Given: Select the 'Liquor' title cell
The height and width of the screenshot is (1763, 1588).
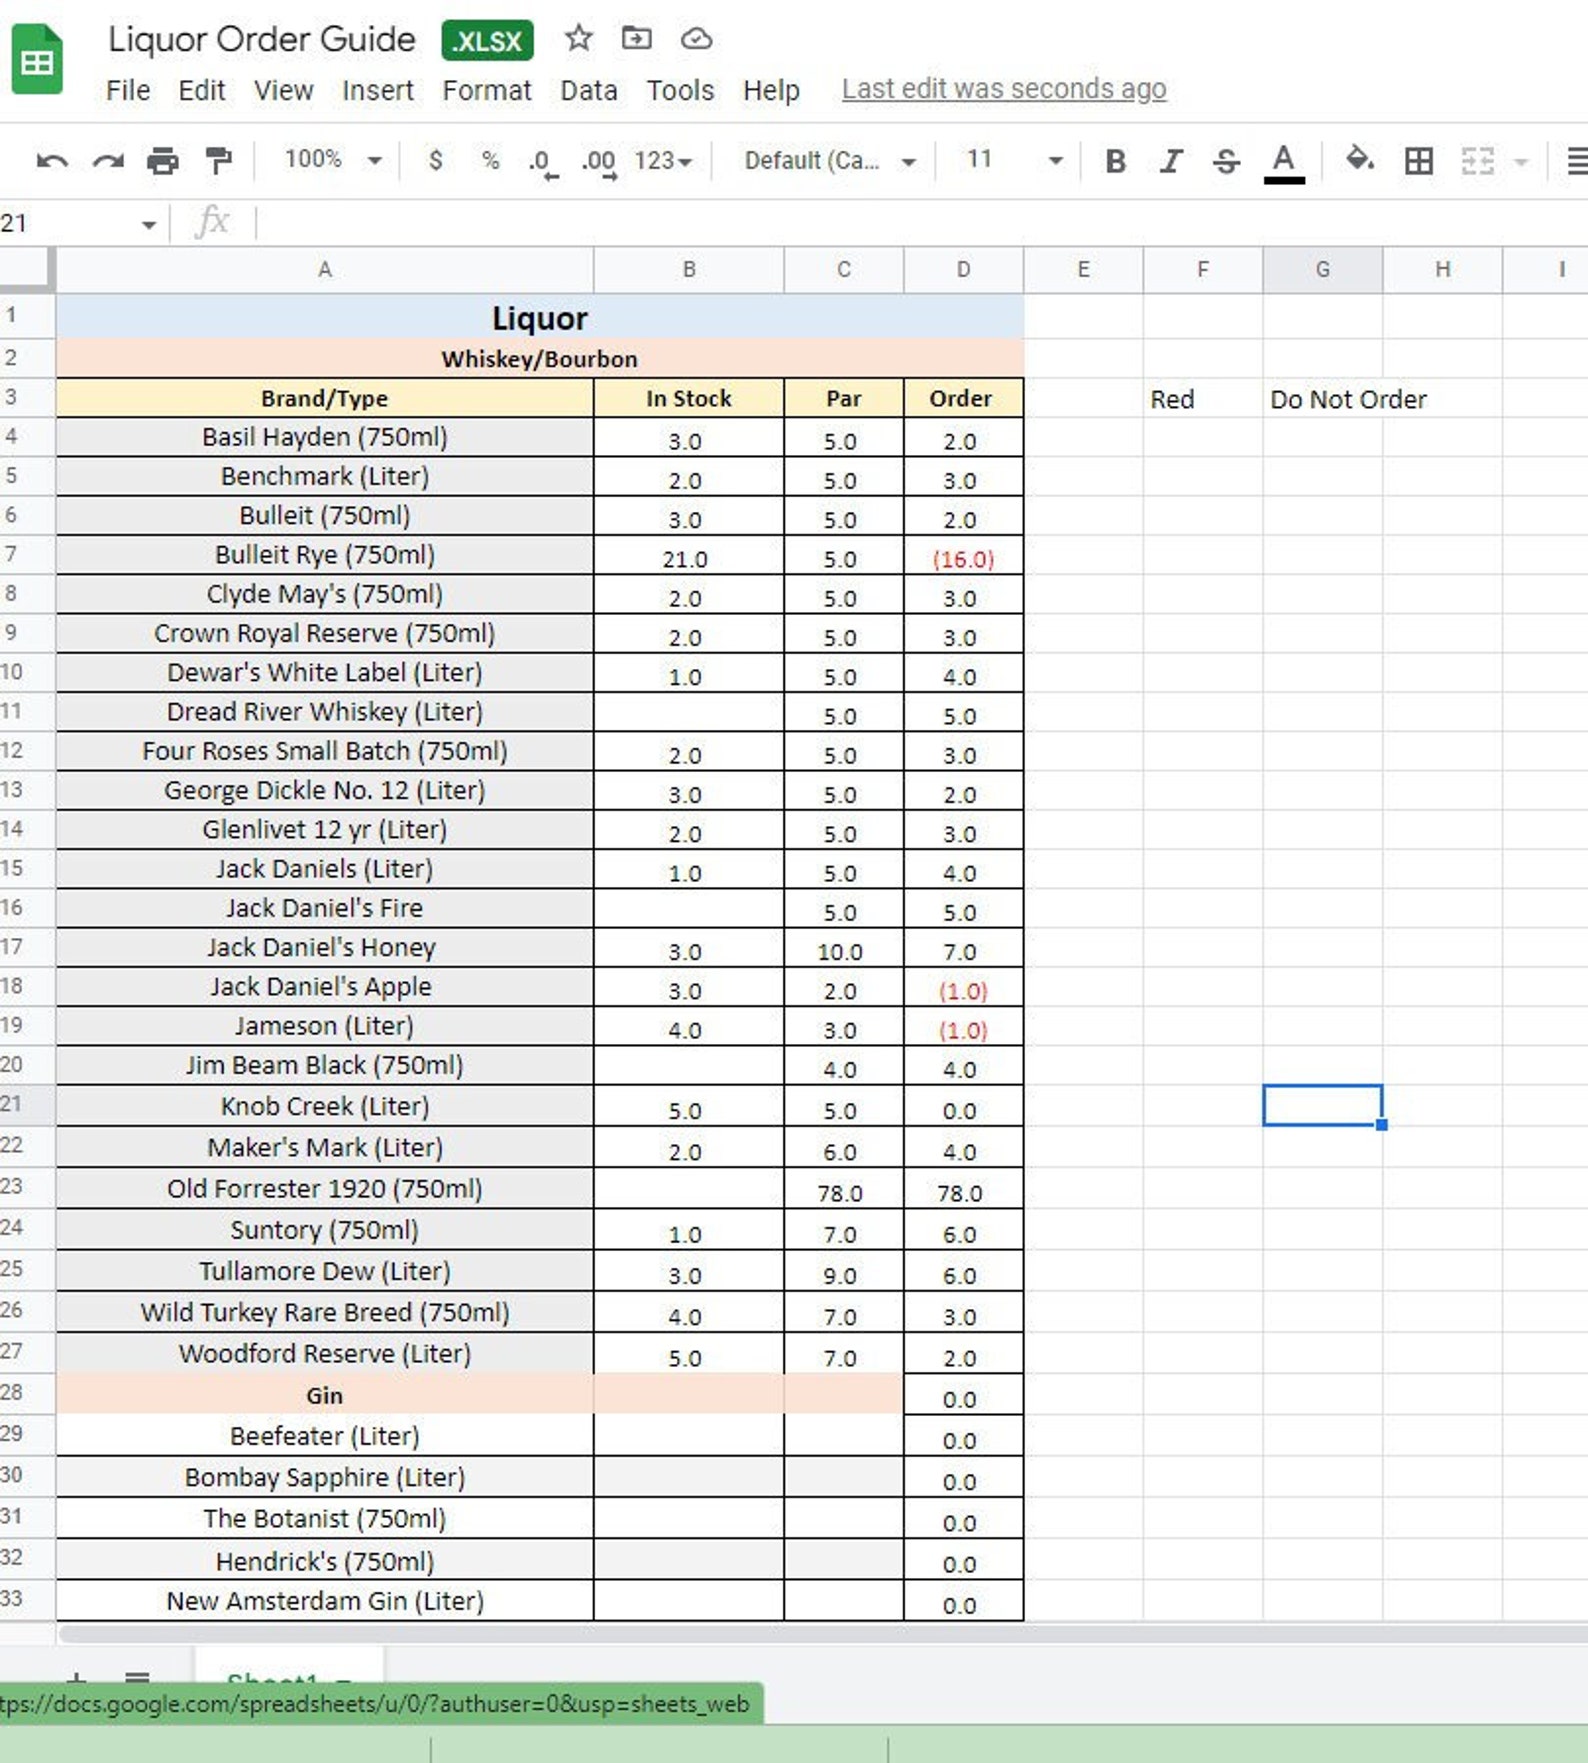Looking at the screenshot, I should point(540,318).
